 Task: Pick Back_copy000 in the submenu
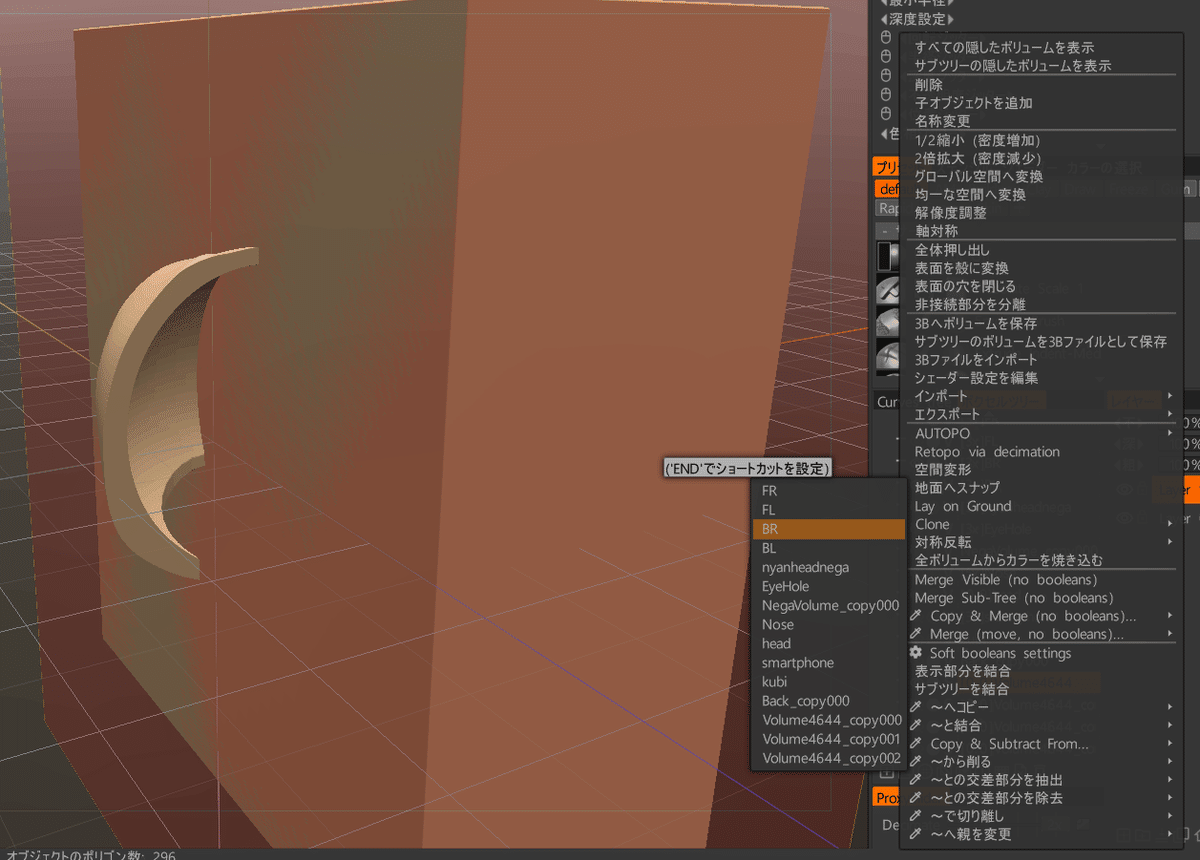coord(805,701)
